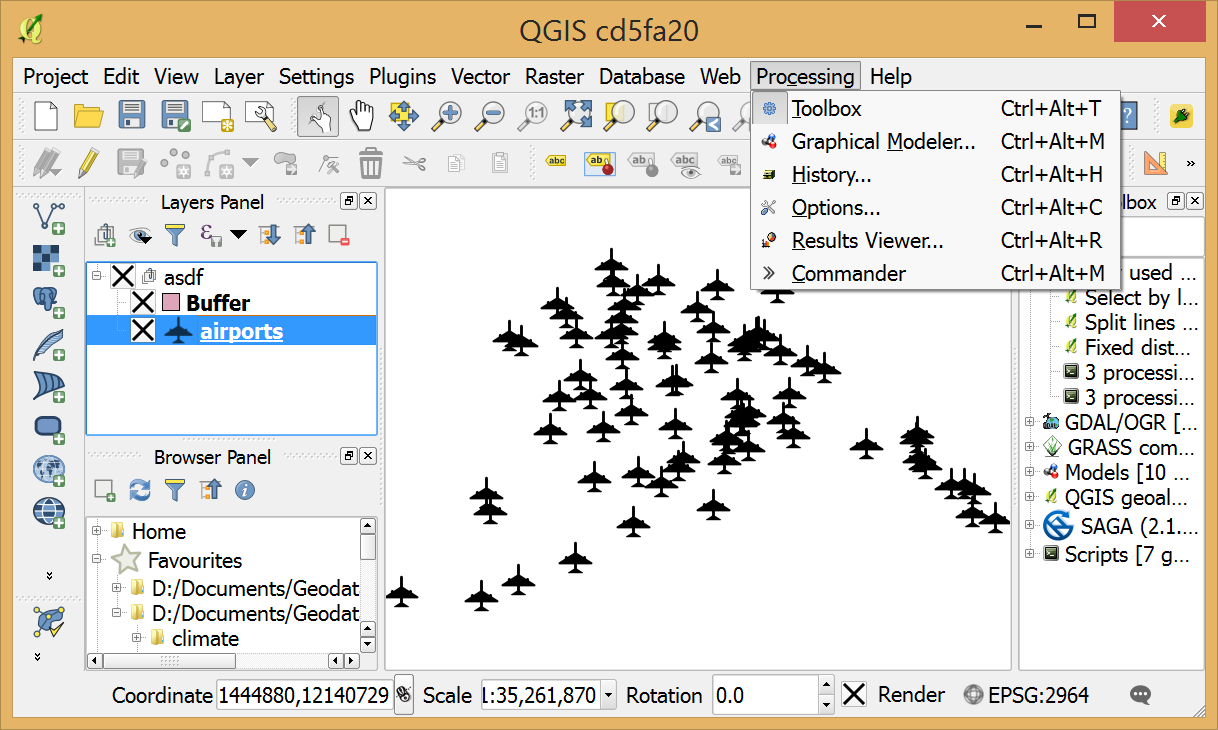Open the Raster menu

click(555, 77)
